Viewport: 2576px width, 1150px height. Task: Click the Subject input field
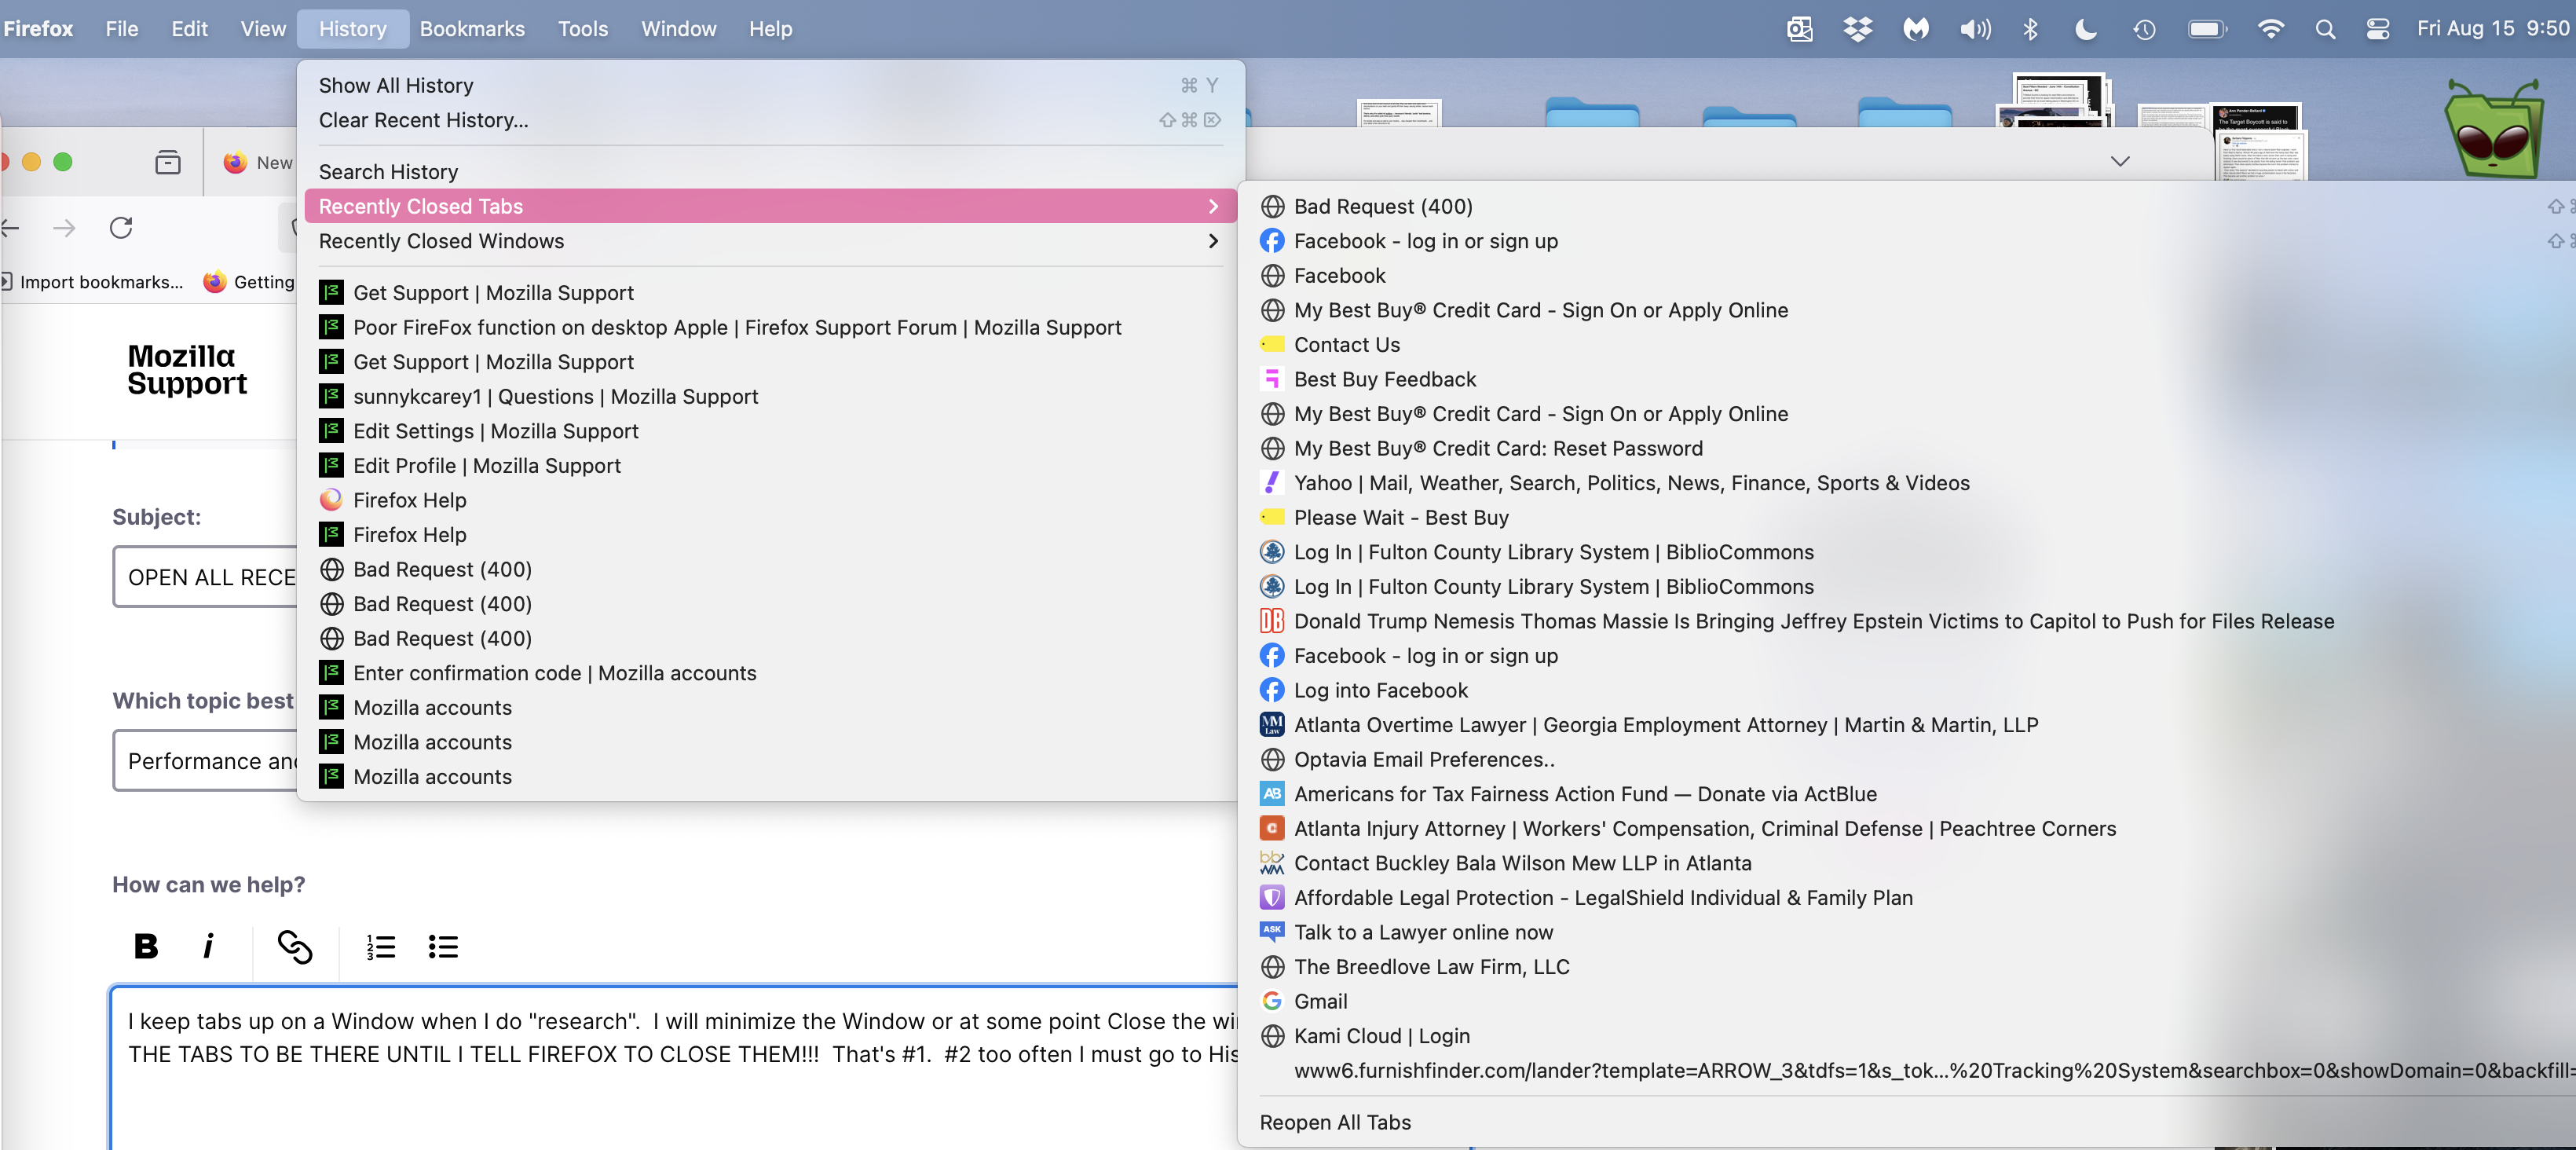210,577
